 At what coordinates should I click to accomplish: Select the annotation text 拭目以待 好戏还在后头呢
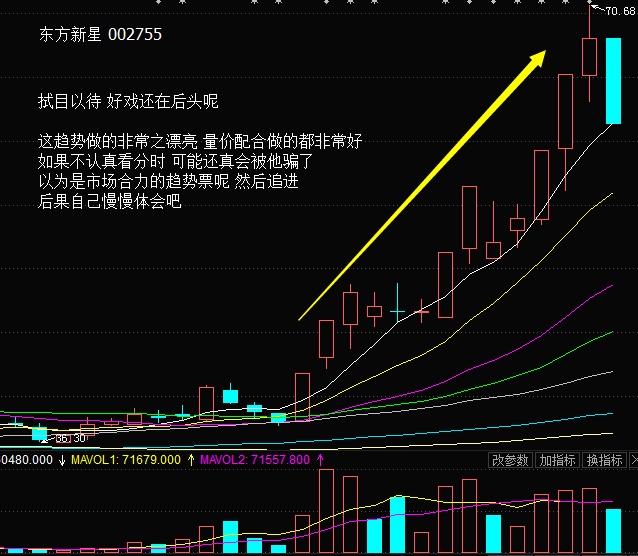[x=128, y=102]
